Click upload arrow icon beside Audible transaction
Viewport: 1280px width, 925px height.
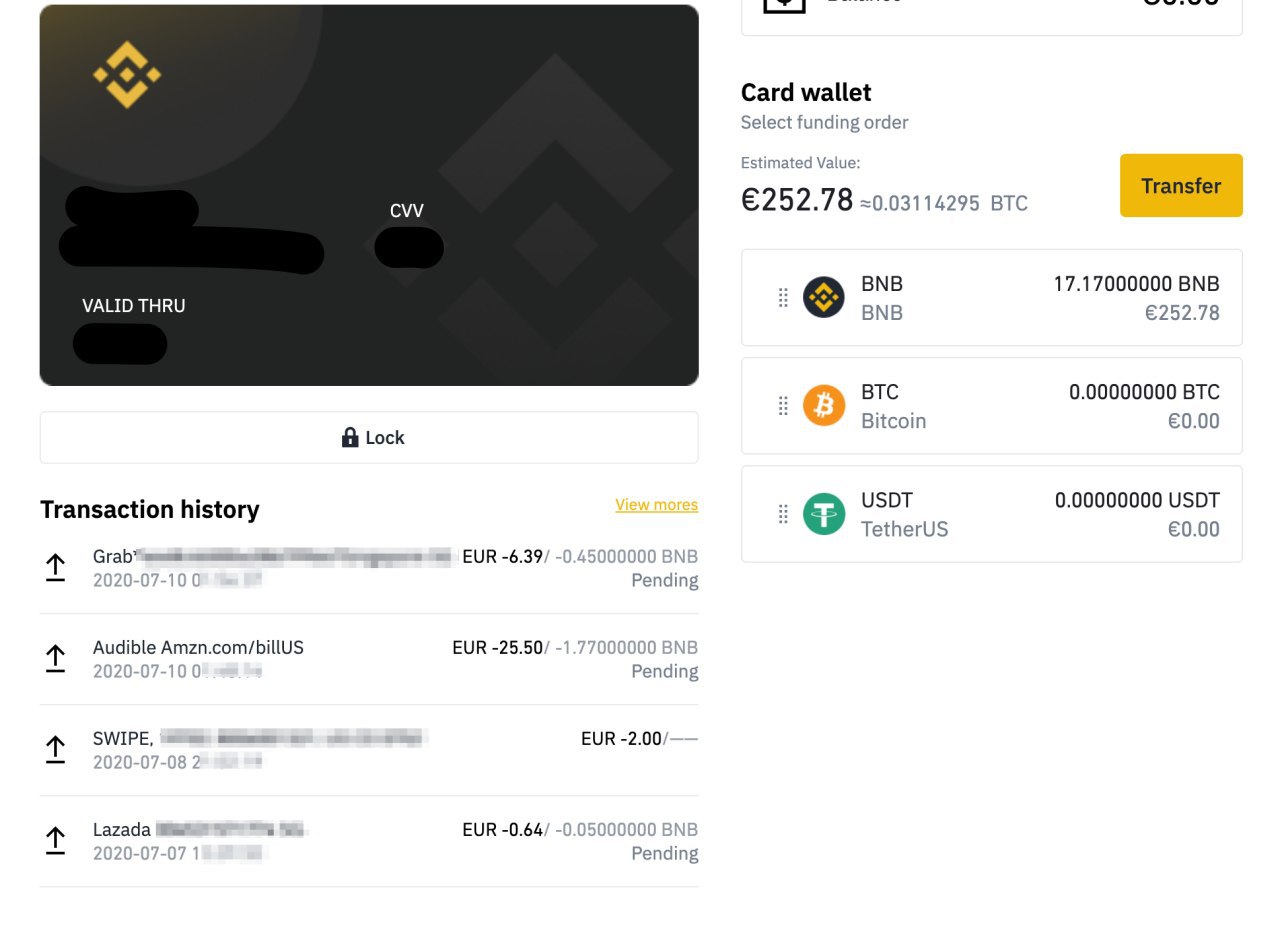click(56, 658)
